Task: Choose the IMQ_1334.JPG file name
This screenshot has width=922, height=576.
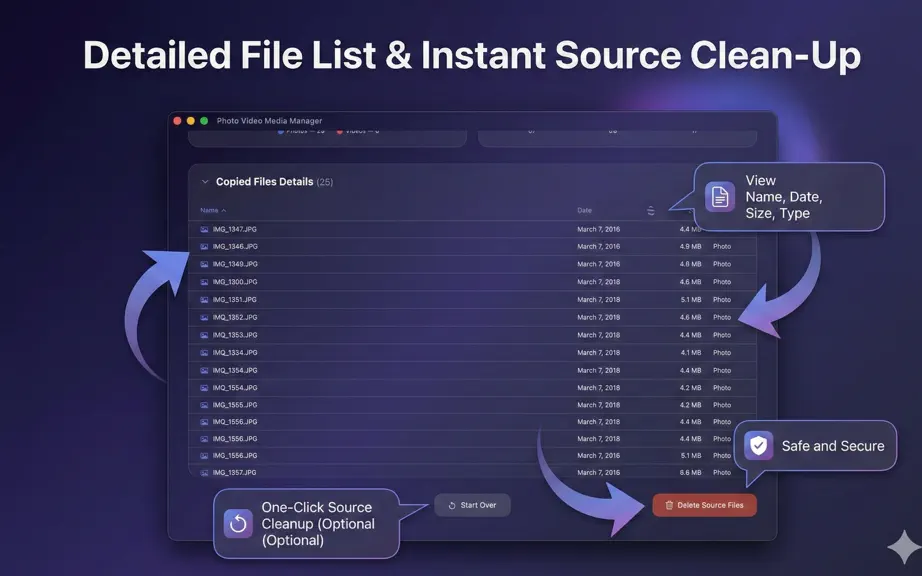Action: (235, 353)
